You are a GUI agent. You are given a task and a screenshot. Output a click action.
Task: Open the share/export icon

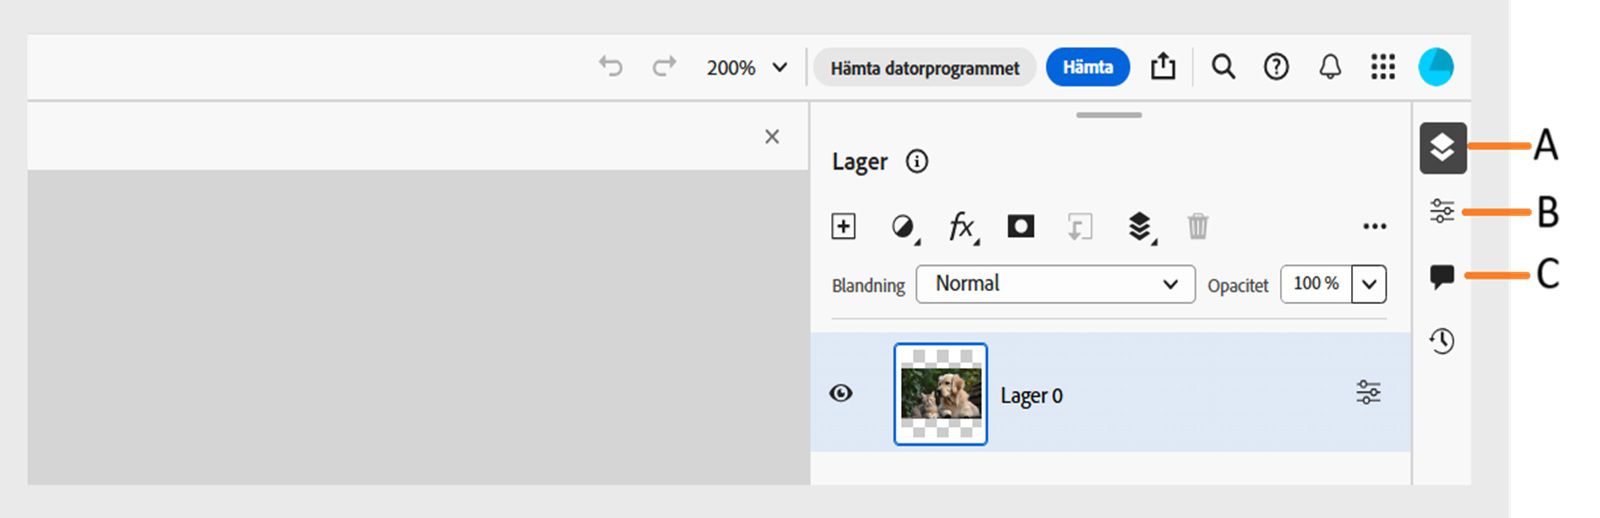tap(1163, 66)
